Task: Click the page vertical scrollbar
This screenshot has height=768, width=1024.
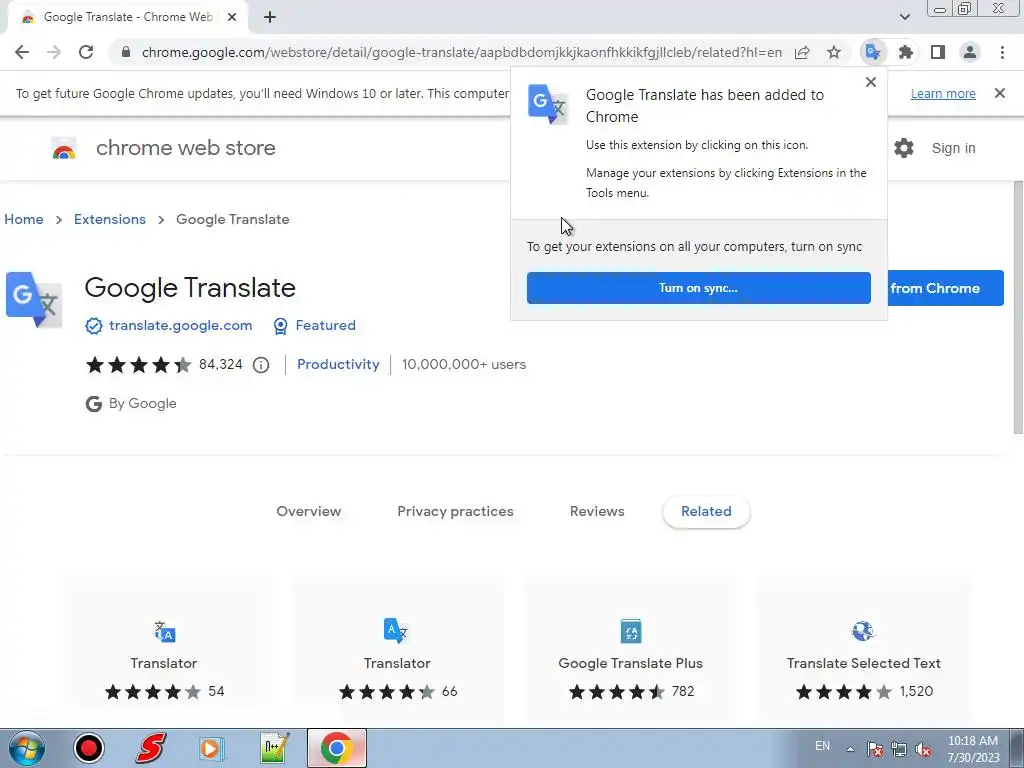Action: (x=1018, y=307)
